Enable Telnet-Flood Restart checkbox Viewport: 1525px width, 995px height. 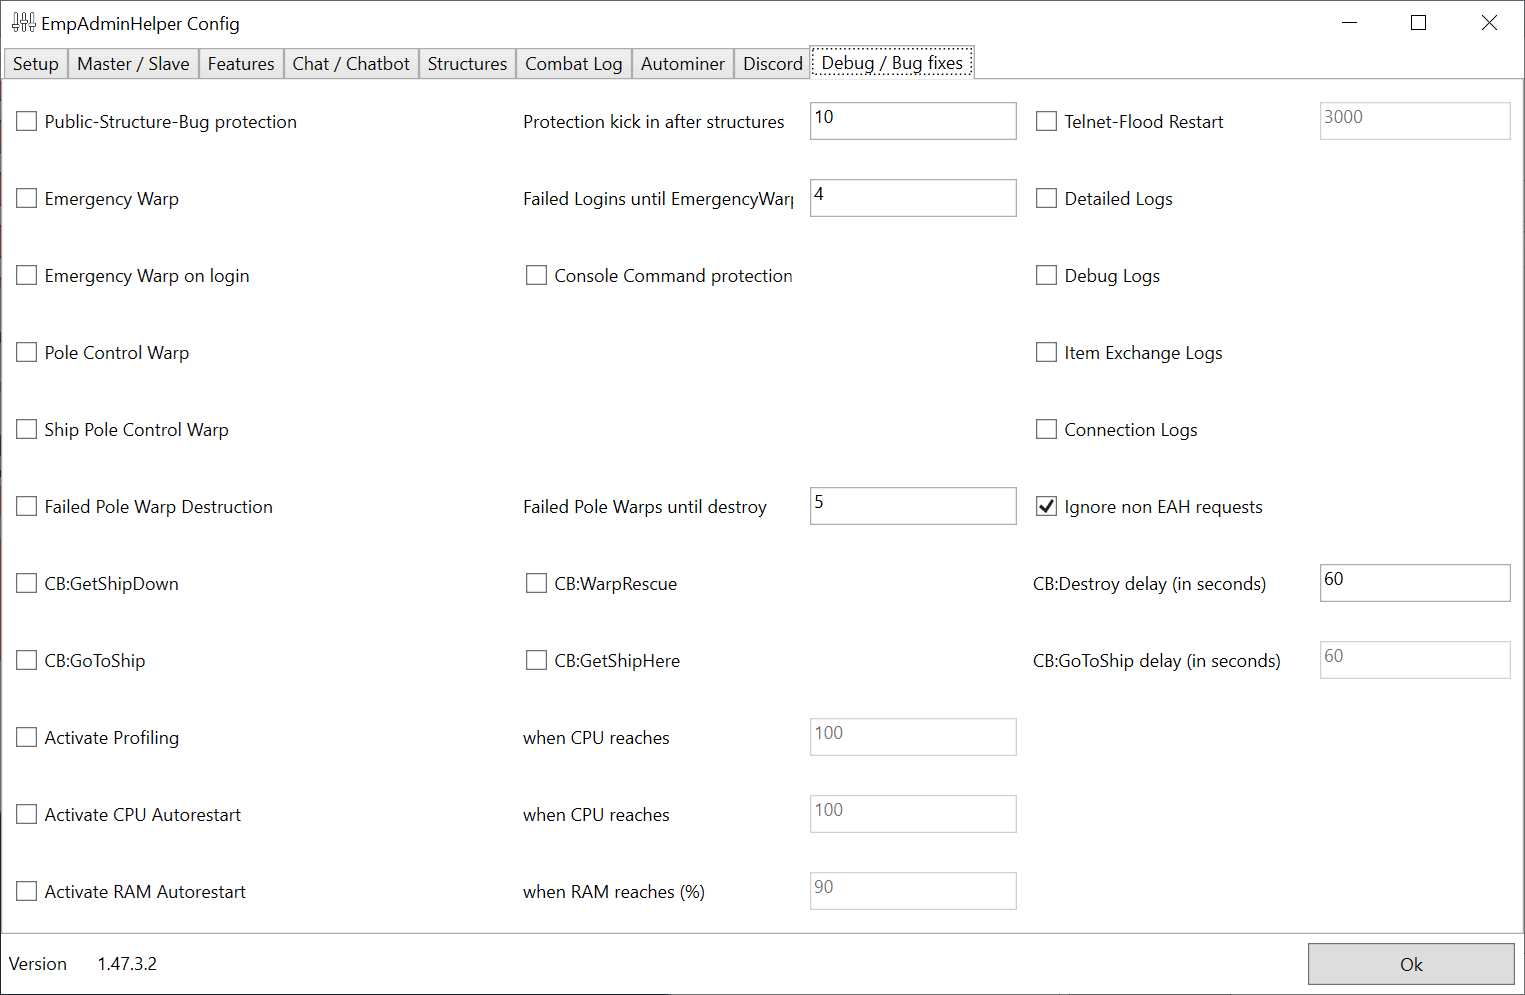1047,121
